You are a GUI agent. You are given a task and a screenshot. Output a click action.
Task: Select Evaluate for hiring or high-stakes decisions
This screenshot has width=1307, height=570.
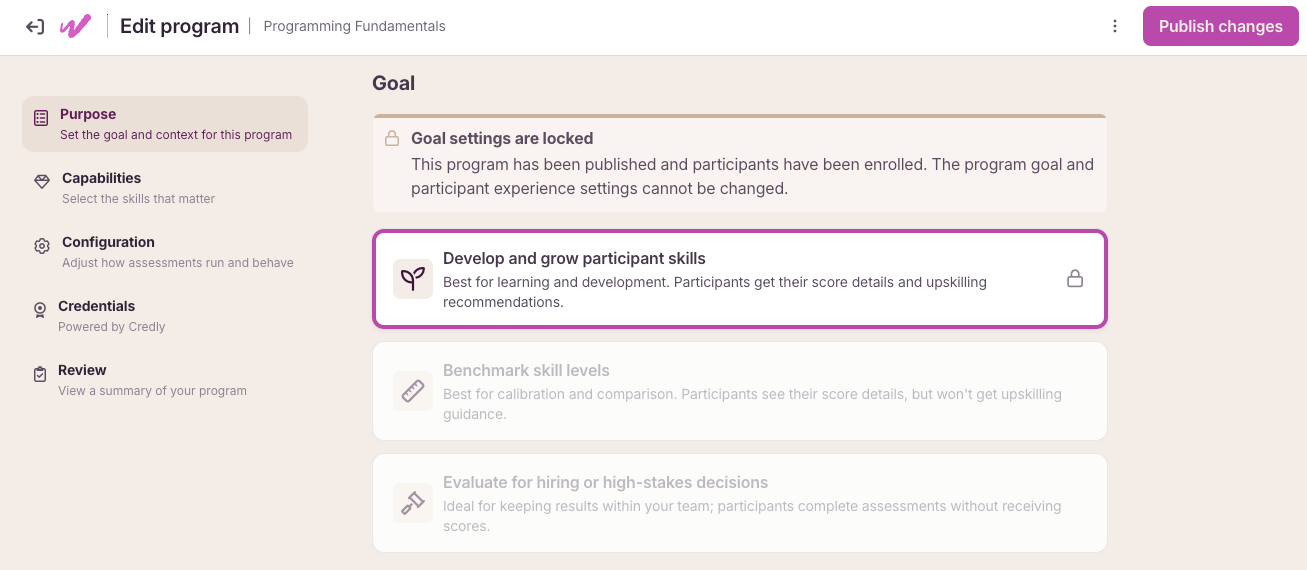coord(740,503)
